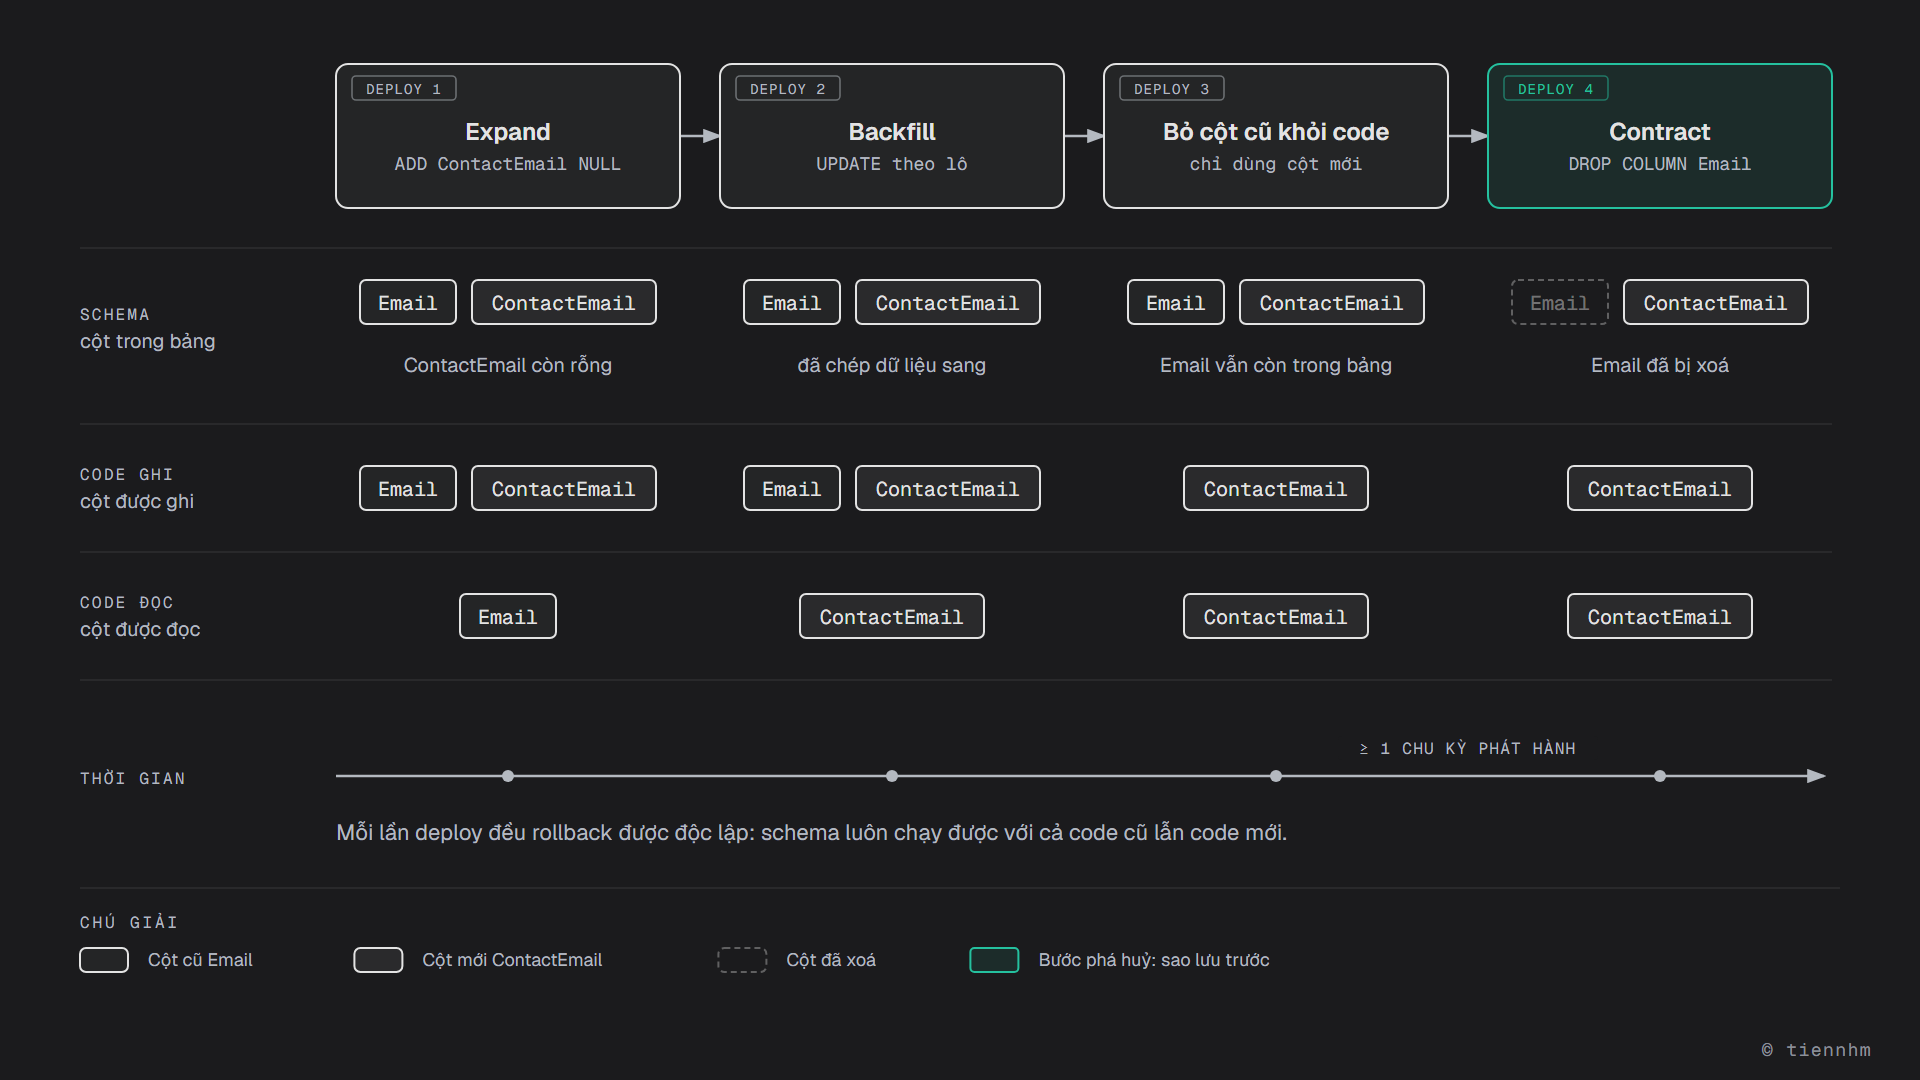The height and width of the screenshot is (1080, 1920).
Task: Click the 'Email đã bị xoá' caption
Action: 1660,365
